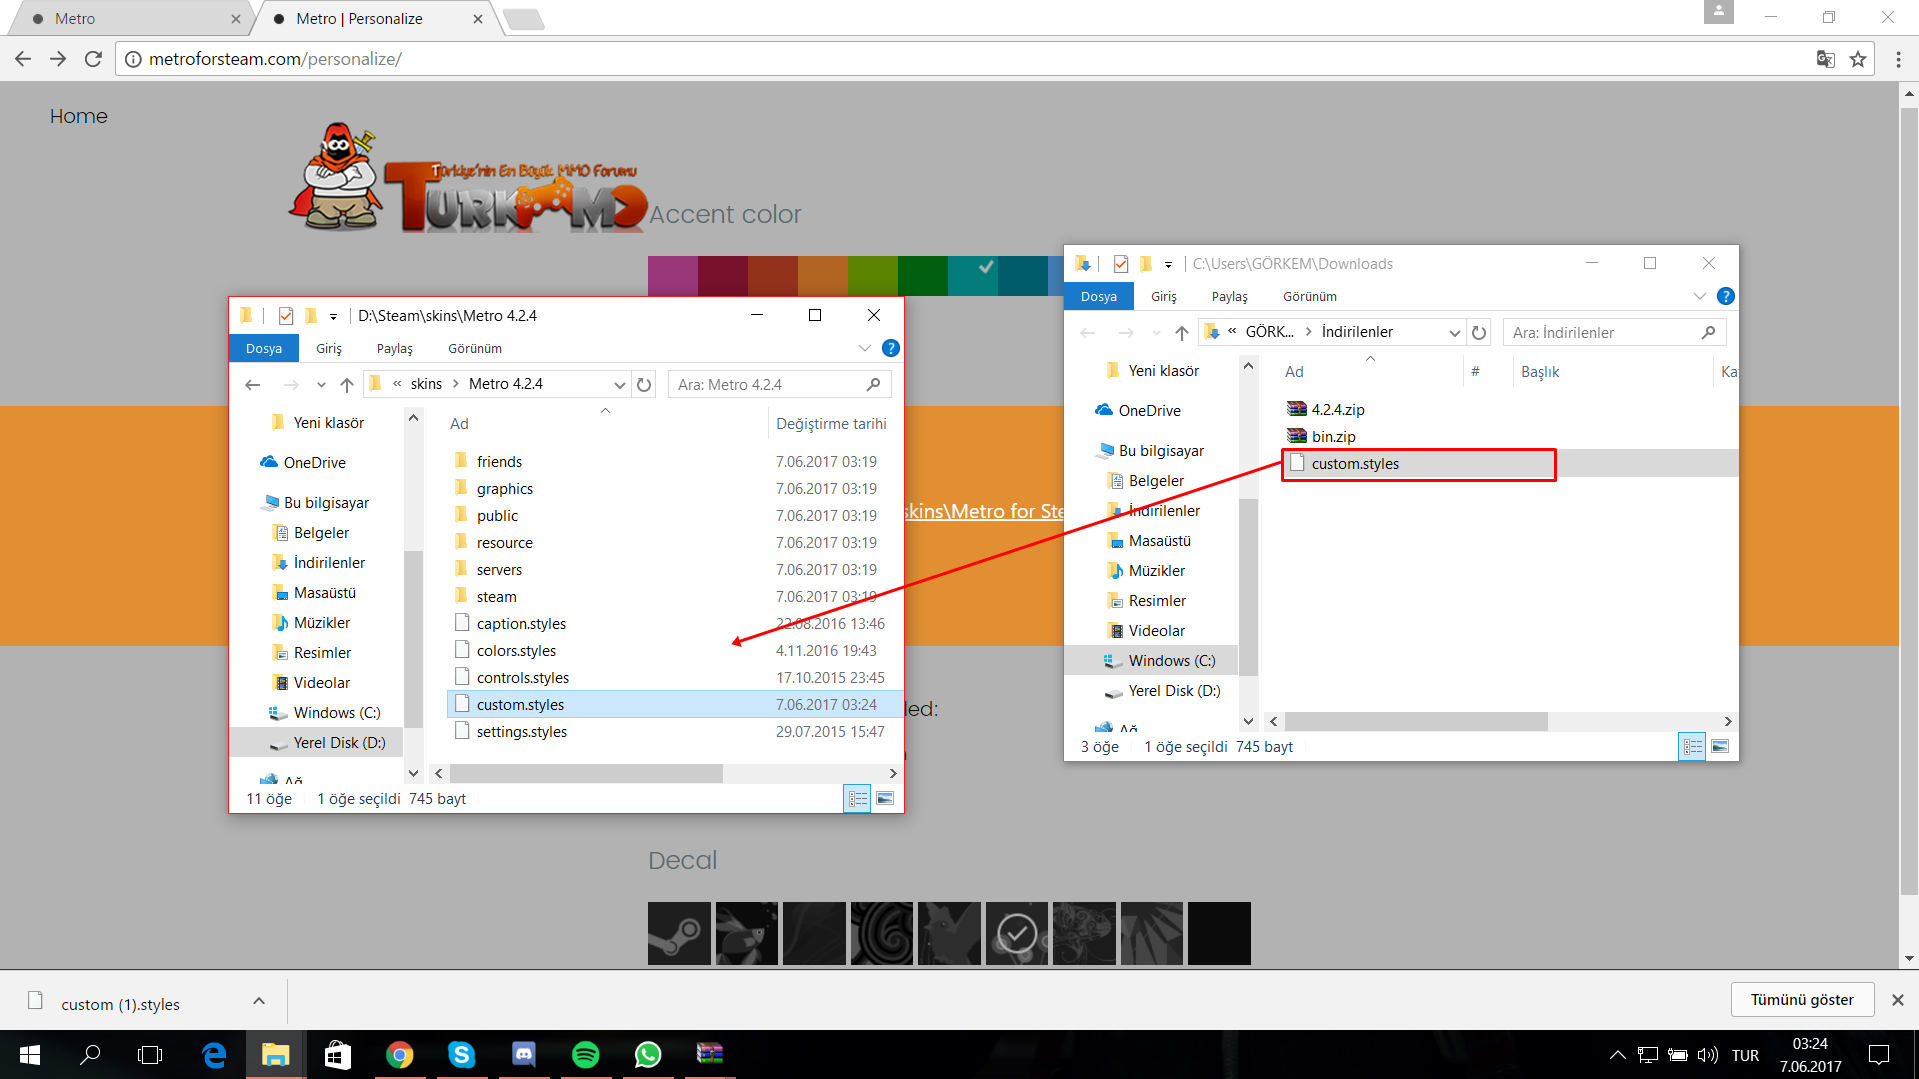Viewport: 1919px width, 1079px height.
Task: Click the Chrome address bar URL
Action: point(275,59)
